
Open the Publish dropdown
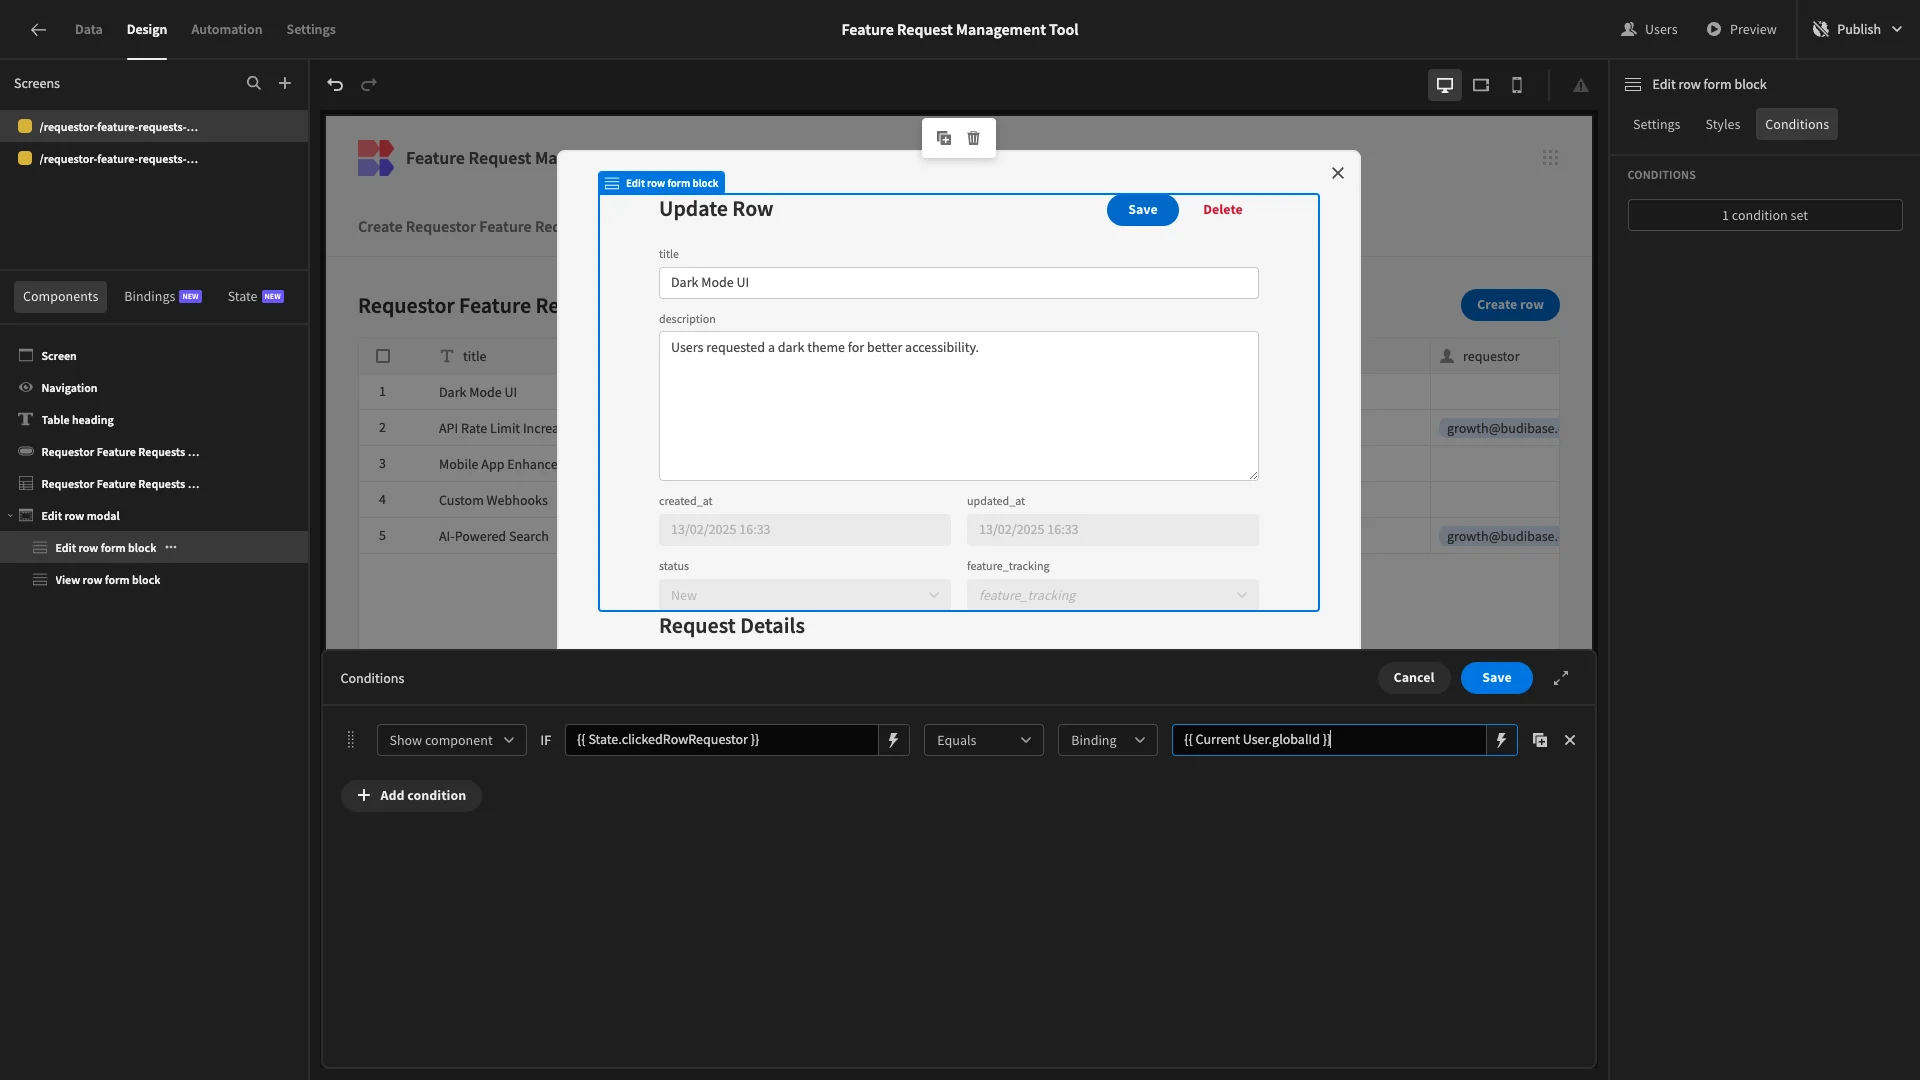1857,30
